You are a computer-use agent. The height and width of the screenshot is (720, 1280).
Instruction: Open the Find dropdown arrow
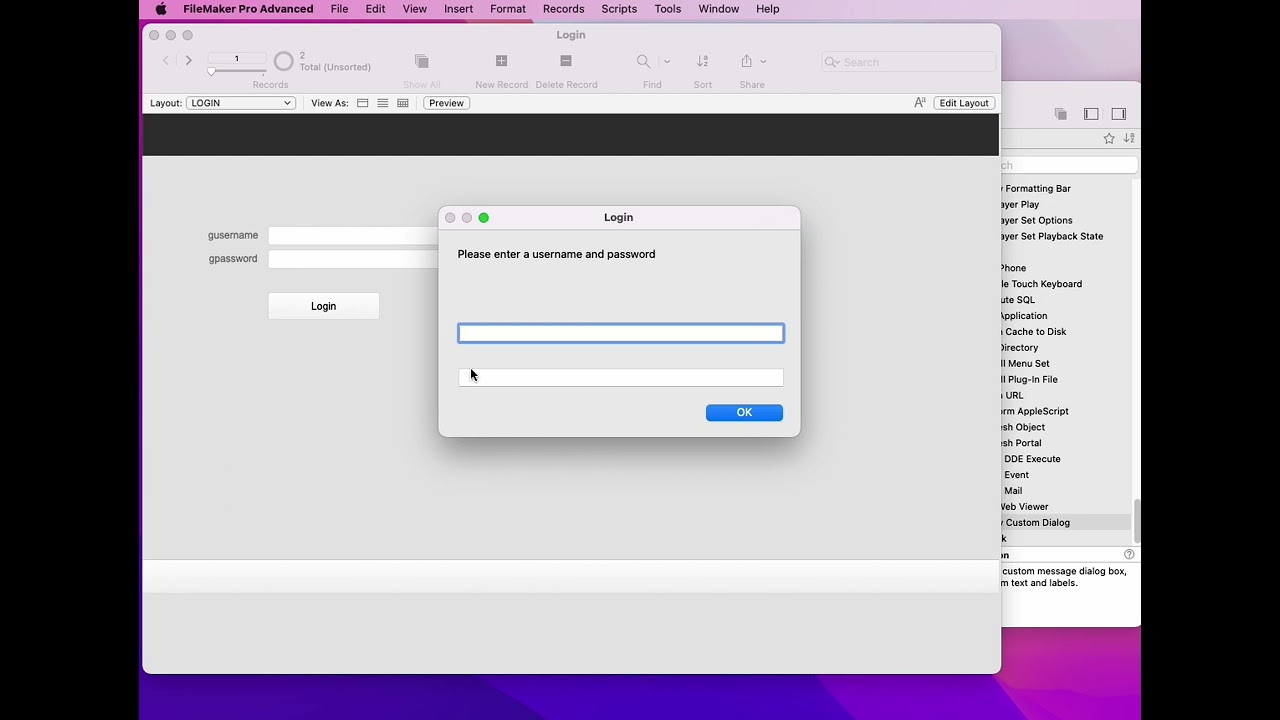(x=667, y=62)
